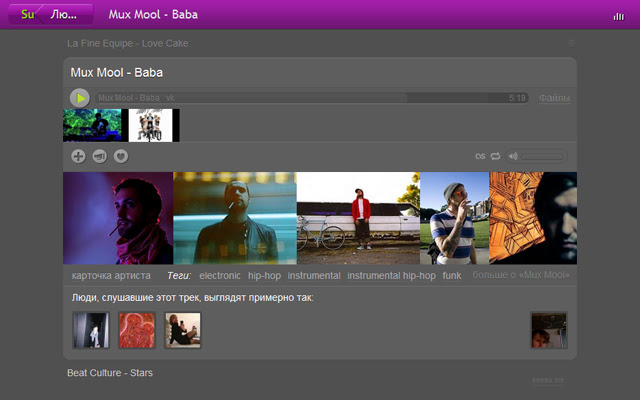Open больше о «Mux Mool» link
This screenshot has height=400, width=640.
point(522,275)
